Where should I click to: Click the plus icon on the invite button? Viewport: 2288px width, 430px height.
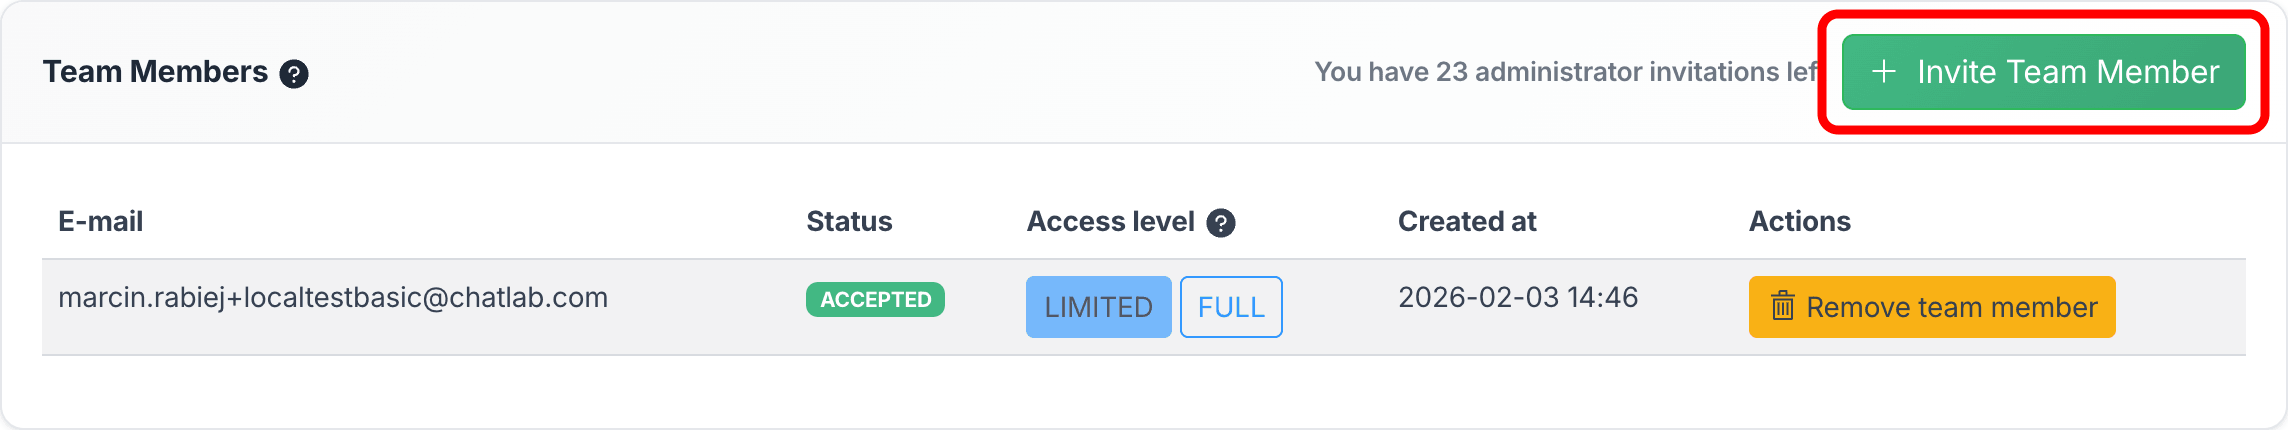tap(1884, 71)
